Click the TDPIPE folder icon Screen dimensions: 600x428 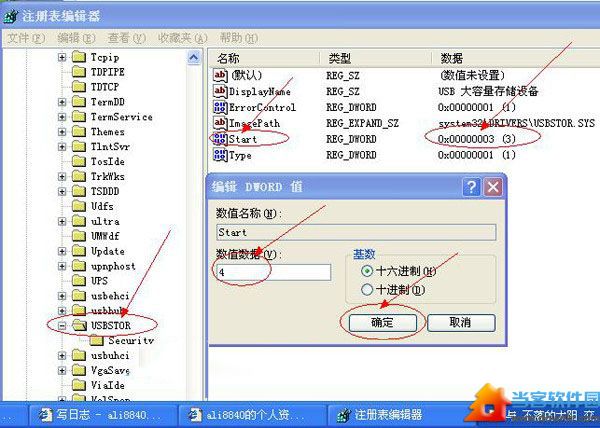click(x=79, y=72)
